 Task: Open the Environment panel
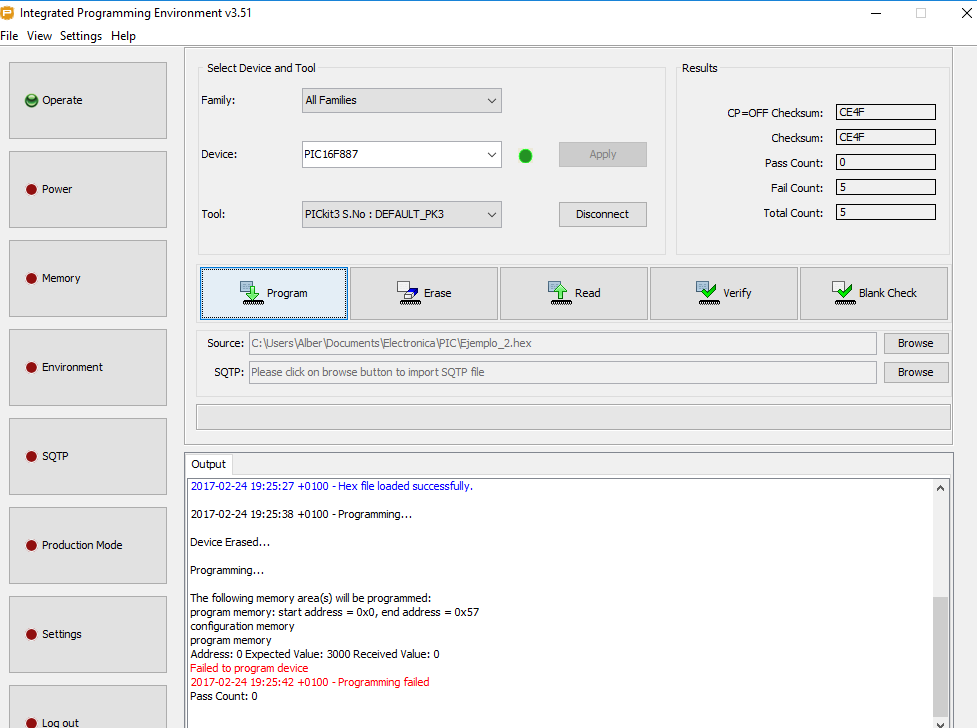tap(88, 368)
